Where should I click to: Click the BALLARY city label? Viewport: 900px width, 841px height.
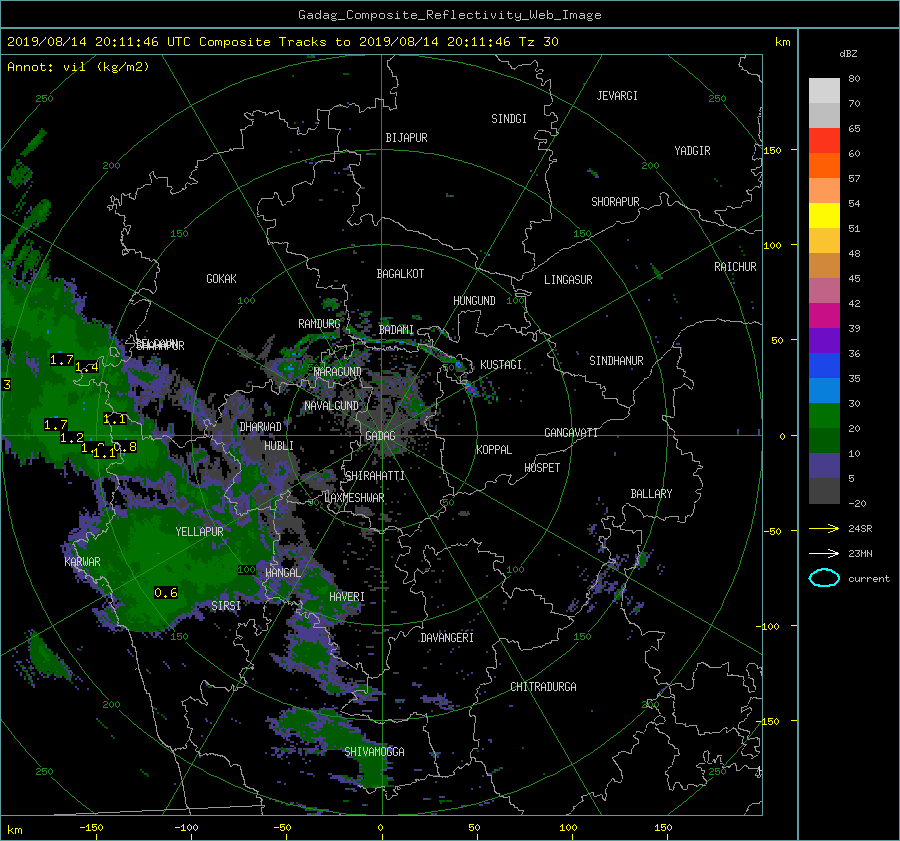tap(651, 494)
